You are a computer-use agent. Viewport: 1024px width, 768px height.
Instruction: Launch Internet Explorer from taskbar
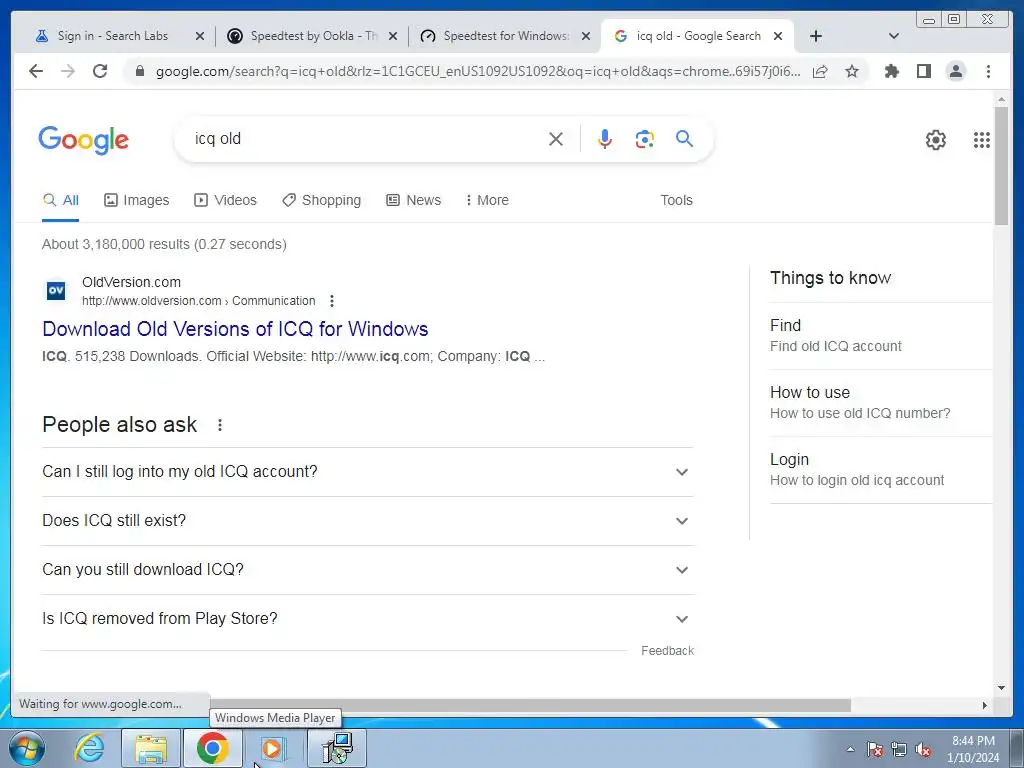[x=88, y=748]
